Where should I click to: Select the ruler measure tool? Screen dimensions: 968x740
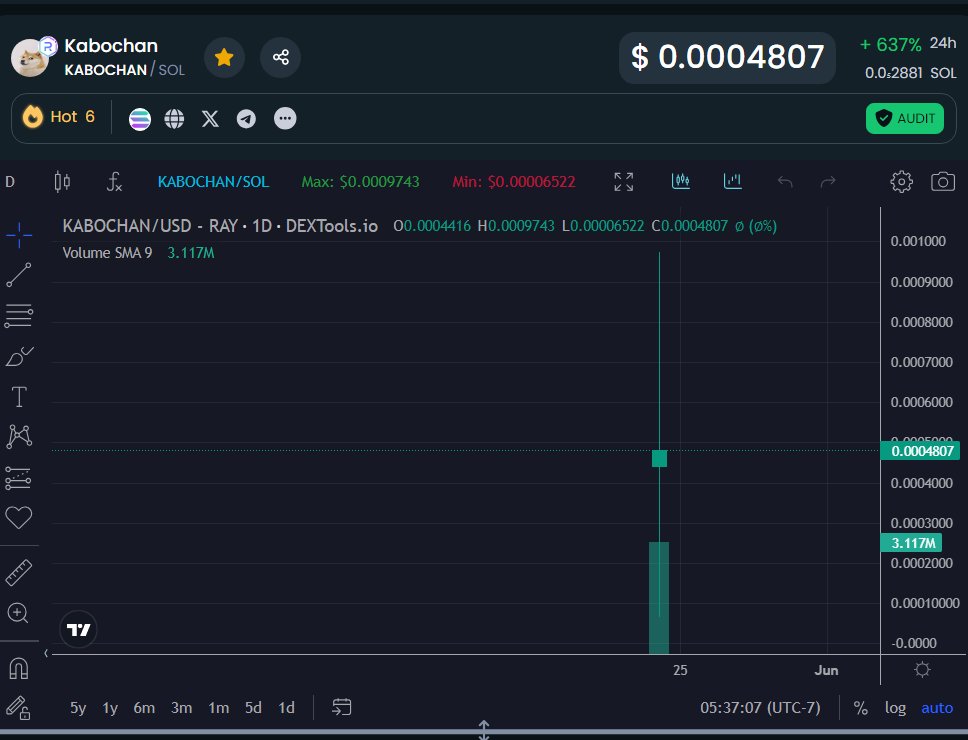click(19, 572)
